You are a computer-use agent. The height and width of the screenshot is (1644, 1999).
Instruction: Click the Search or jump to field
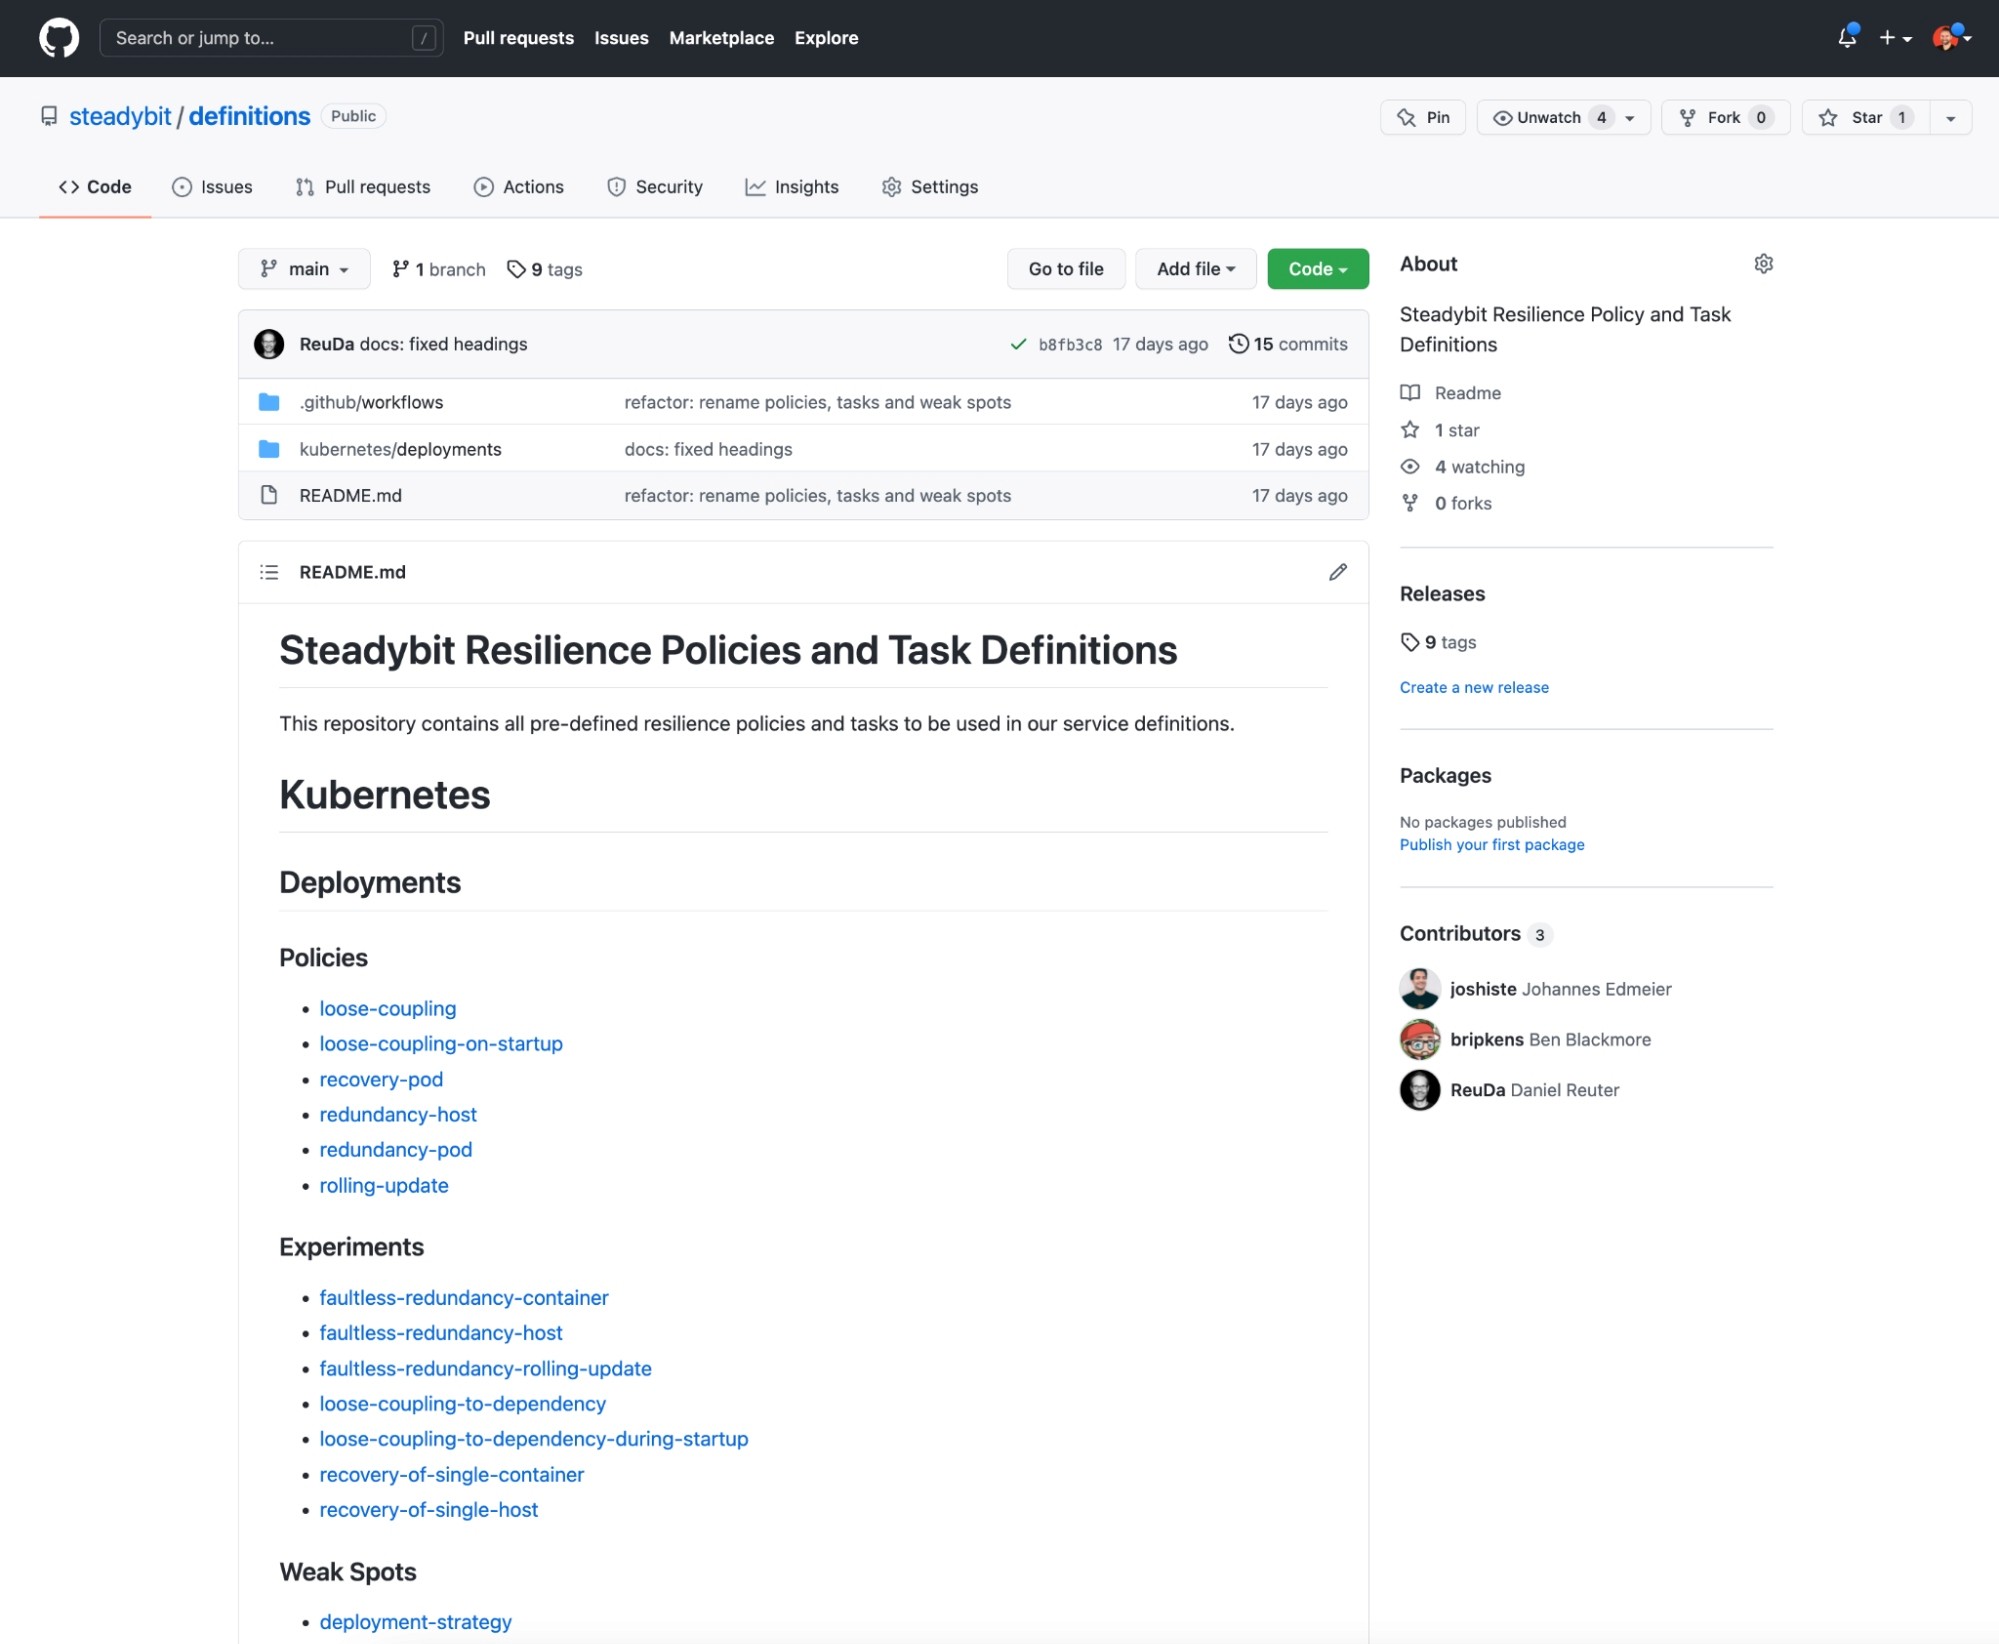tap(260, 38)
